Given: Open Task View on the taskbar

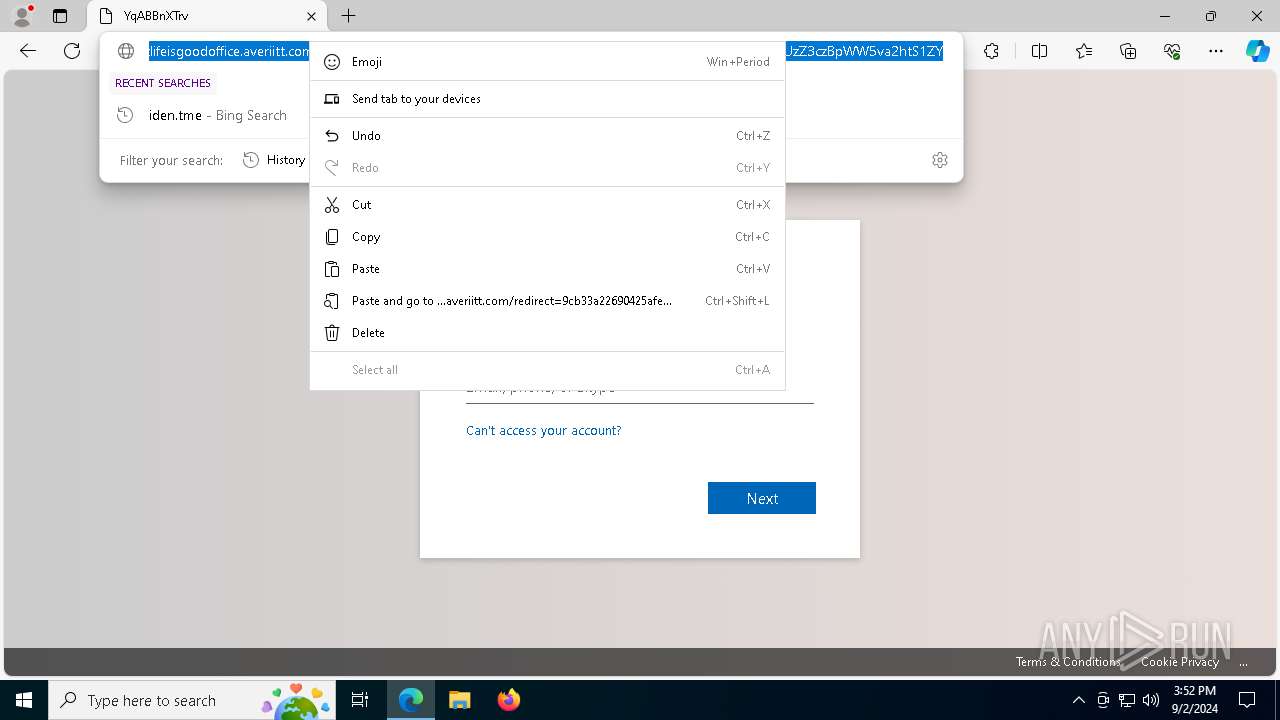Looking at the screenshot, I should pos(360,700).
